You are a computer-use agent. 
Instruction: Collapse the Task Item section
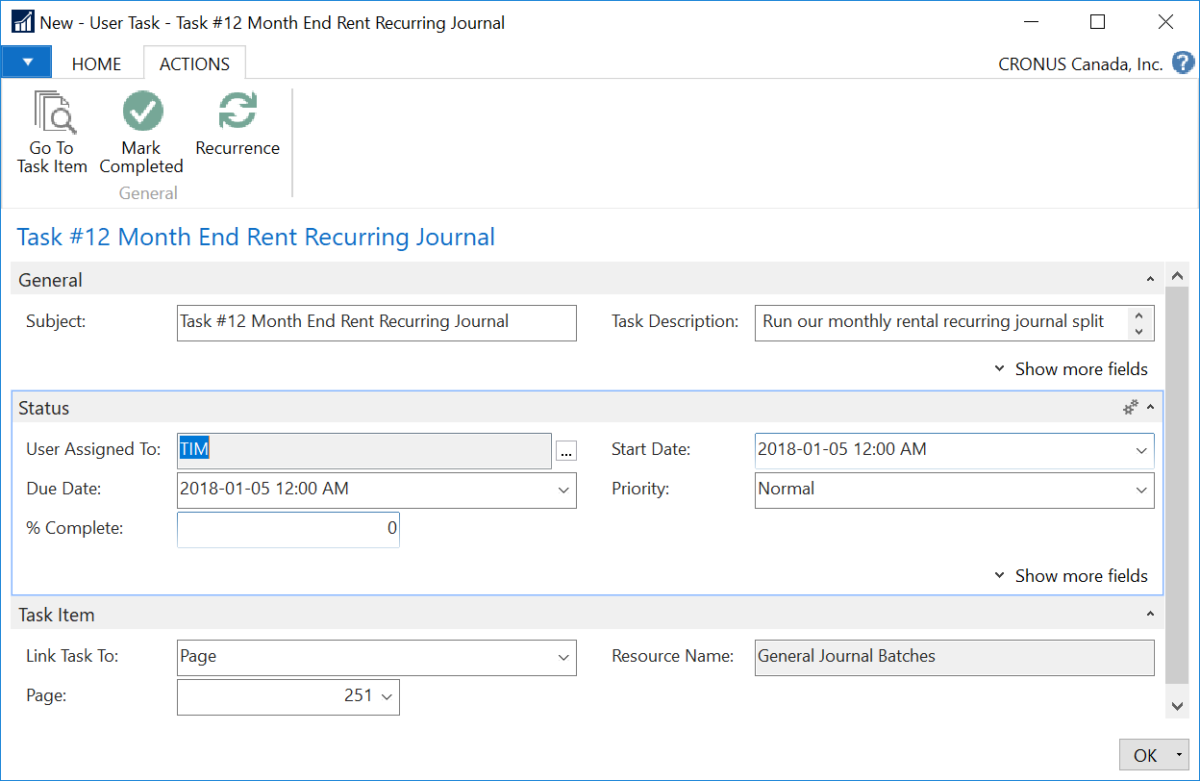pos(1150,614)
